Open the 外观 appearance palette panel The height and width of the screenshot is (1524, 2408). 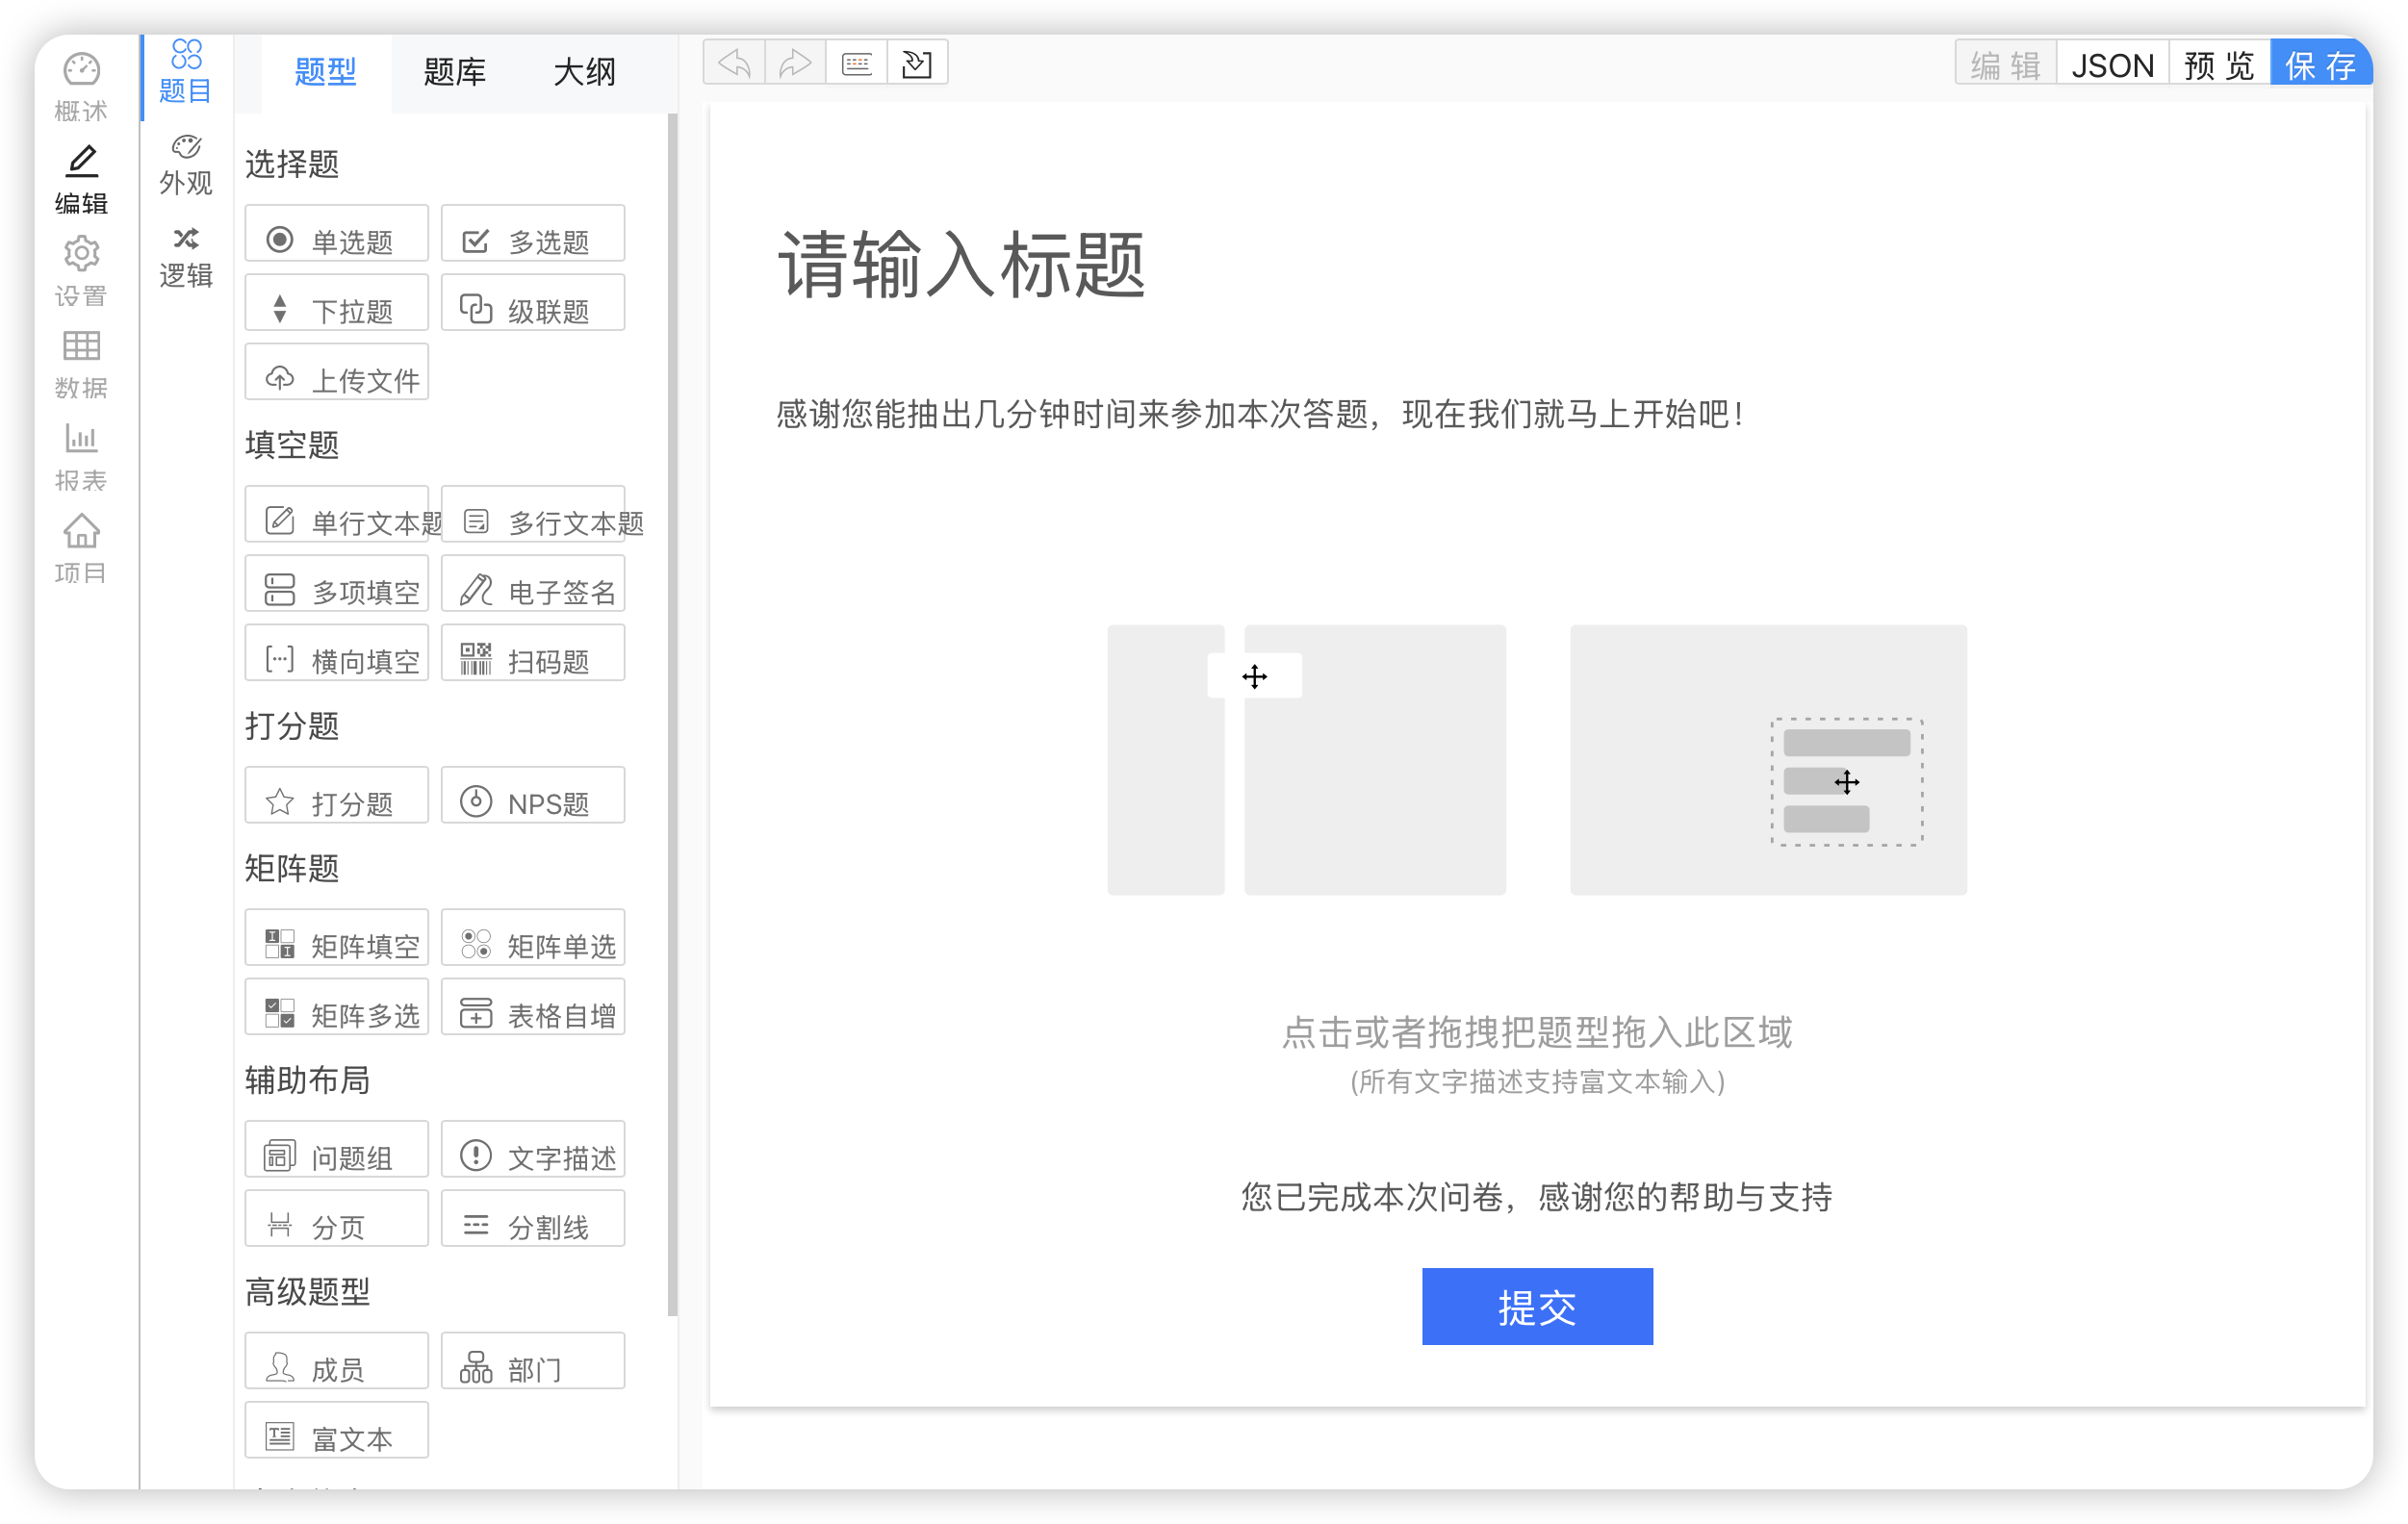click(186, 165)
